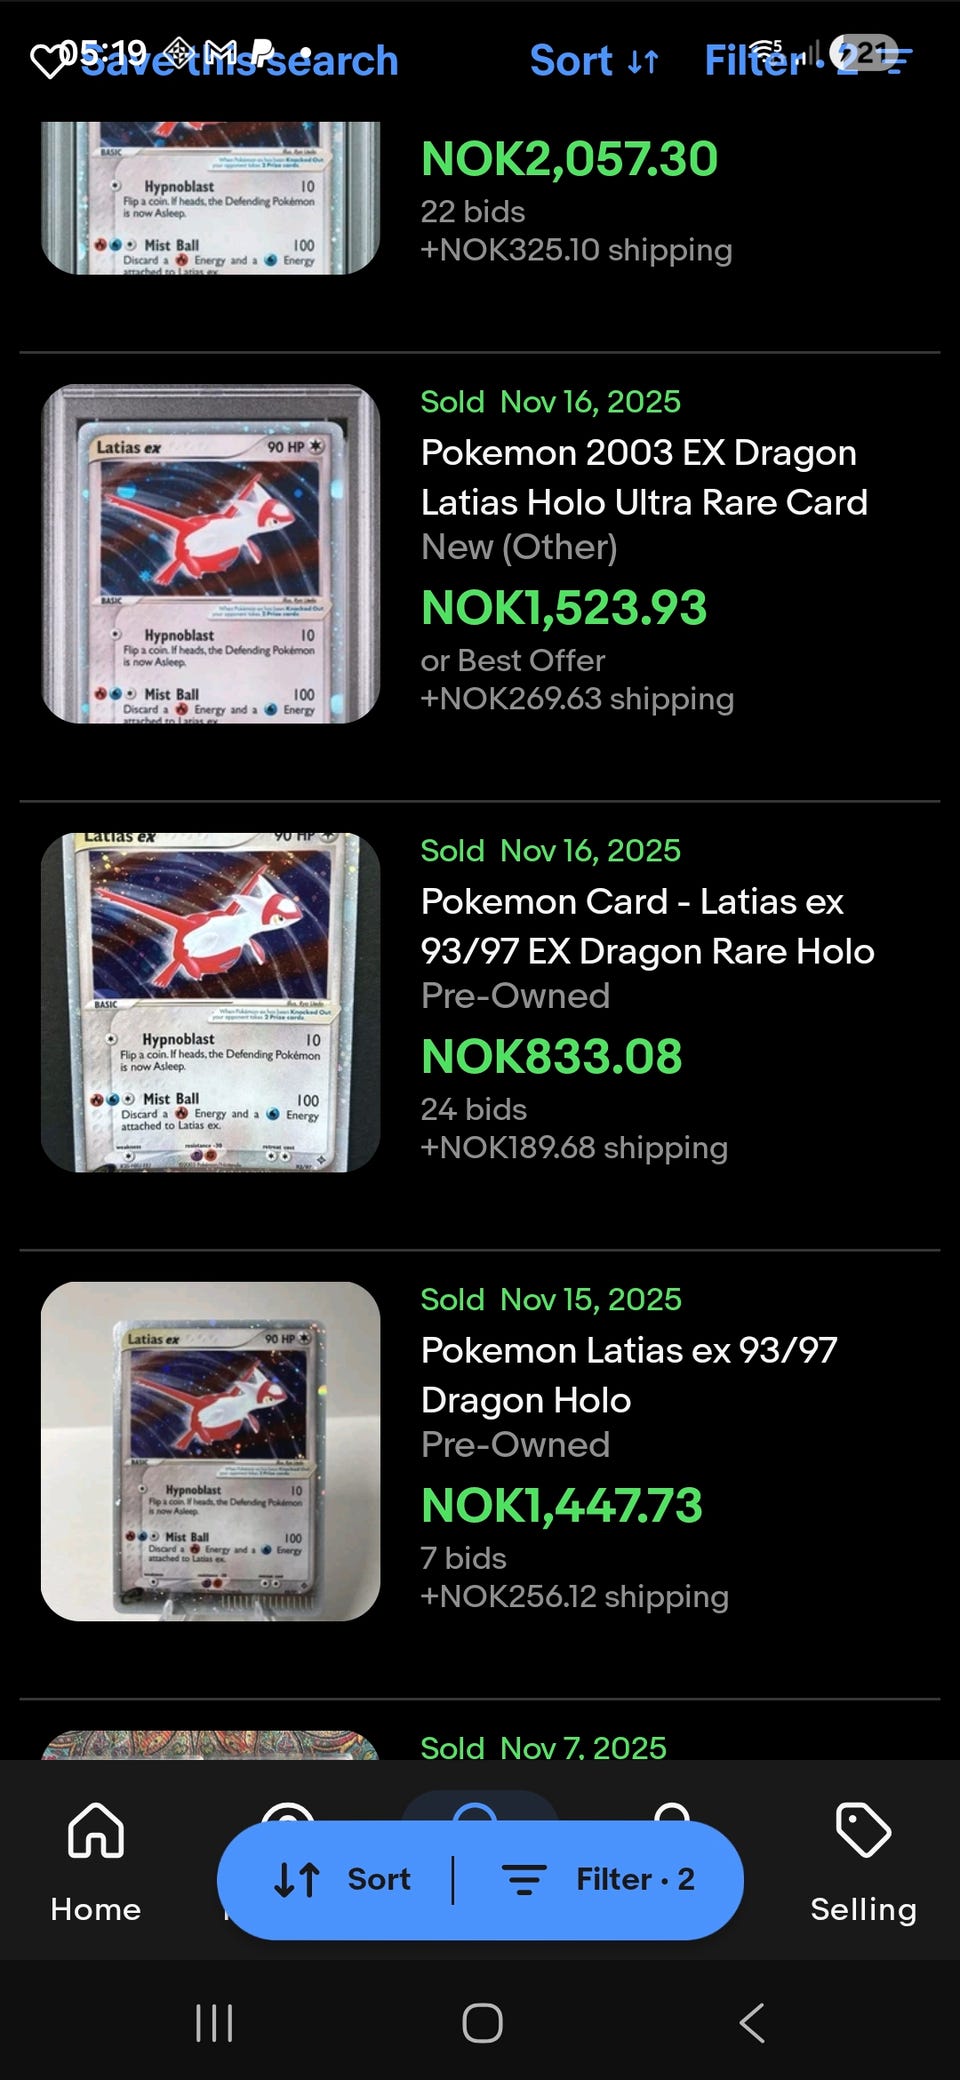Tap the Filter lines icon in the blue pill
Screen dimensions: 960x2080
point(524,1880)
